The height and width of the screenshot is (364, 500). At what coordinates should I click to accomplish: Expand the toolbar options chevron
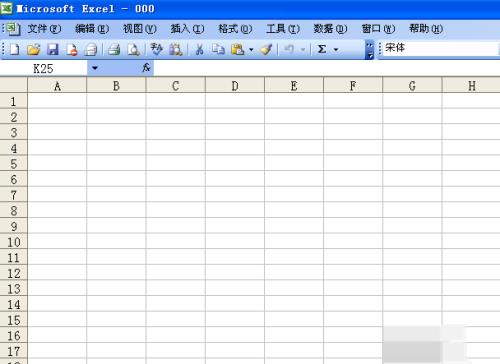(369, 50)
